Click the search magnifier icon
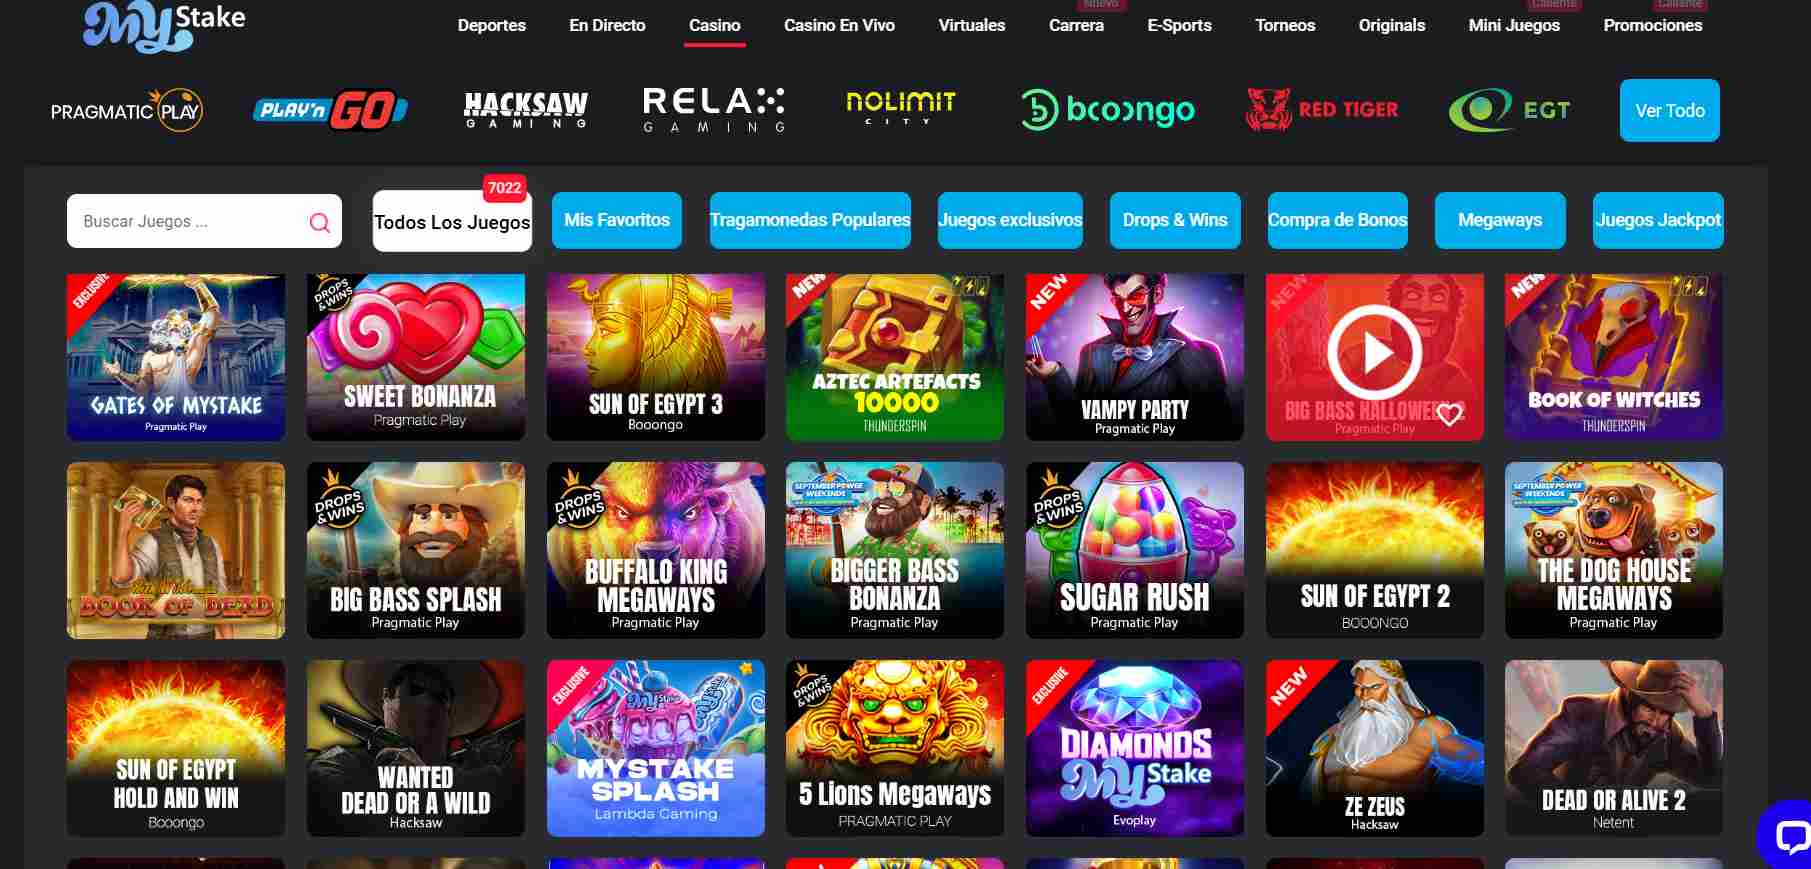 pos(320,222)
